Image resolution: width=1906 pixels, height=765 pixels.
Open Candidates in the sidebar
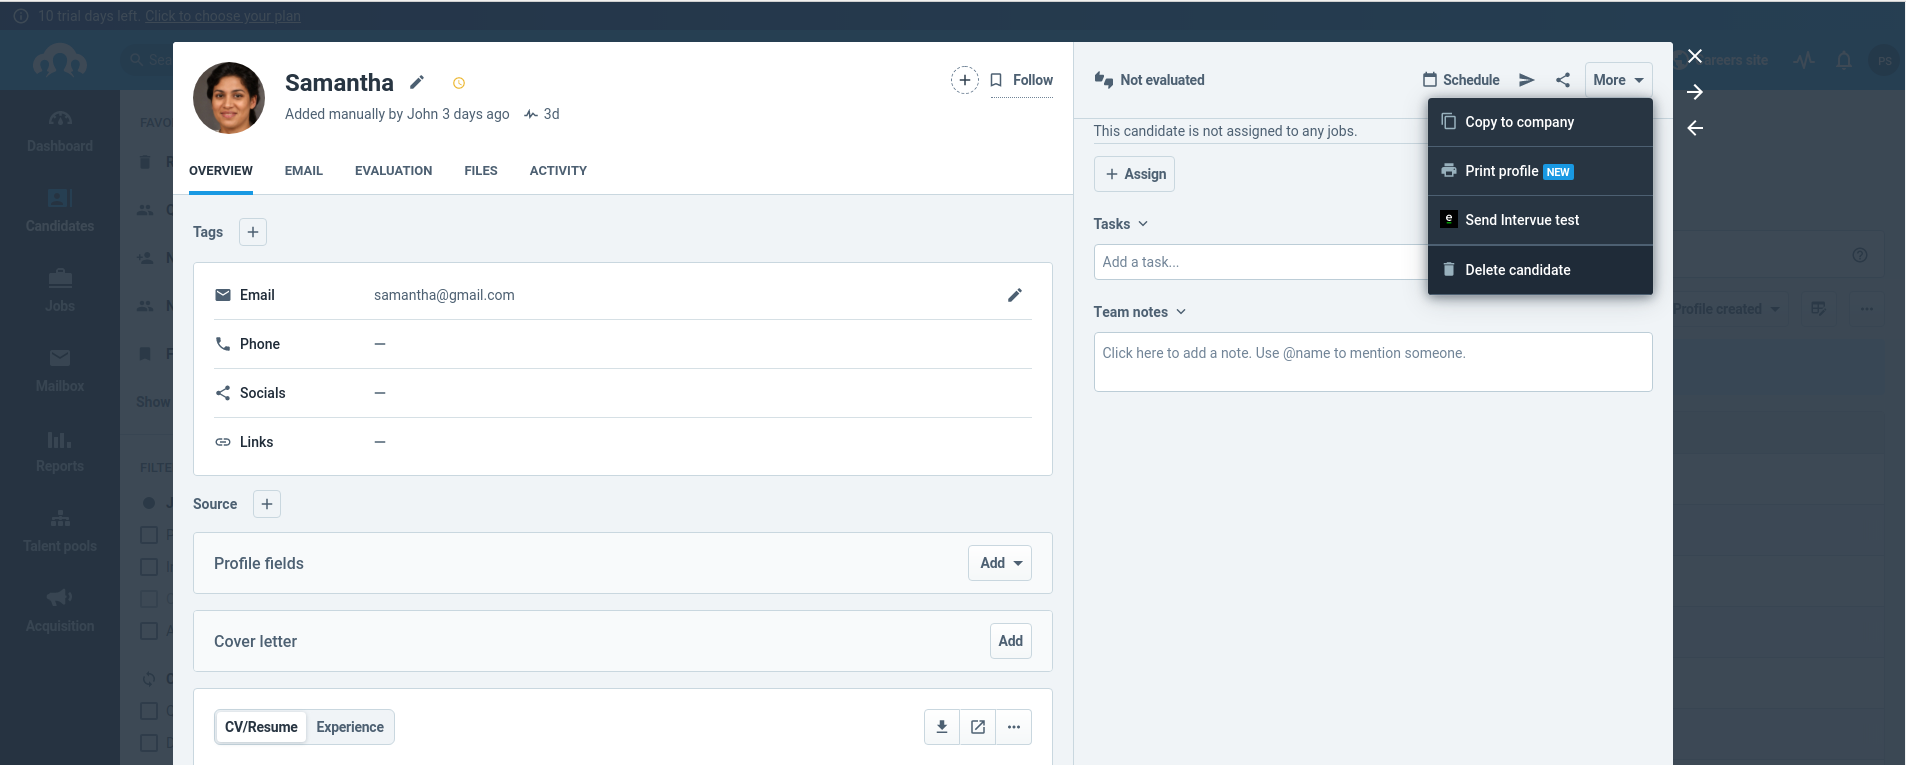(60, 211)
